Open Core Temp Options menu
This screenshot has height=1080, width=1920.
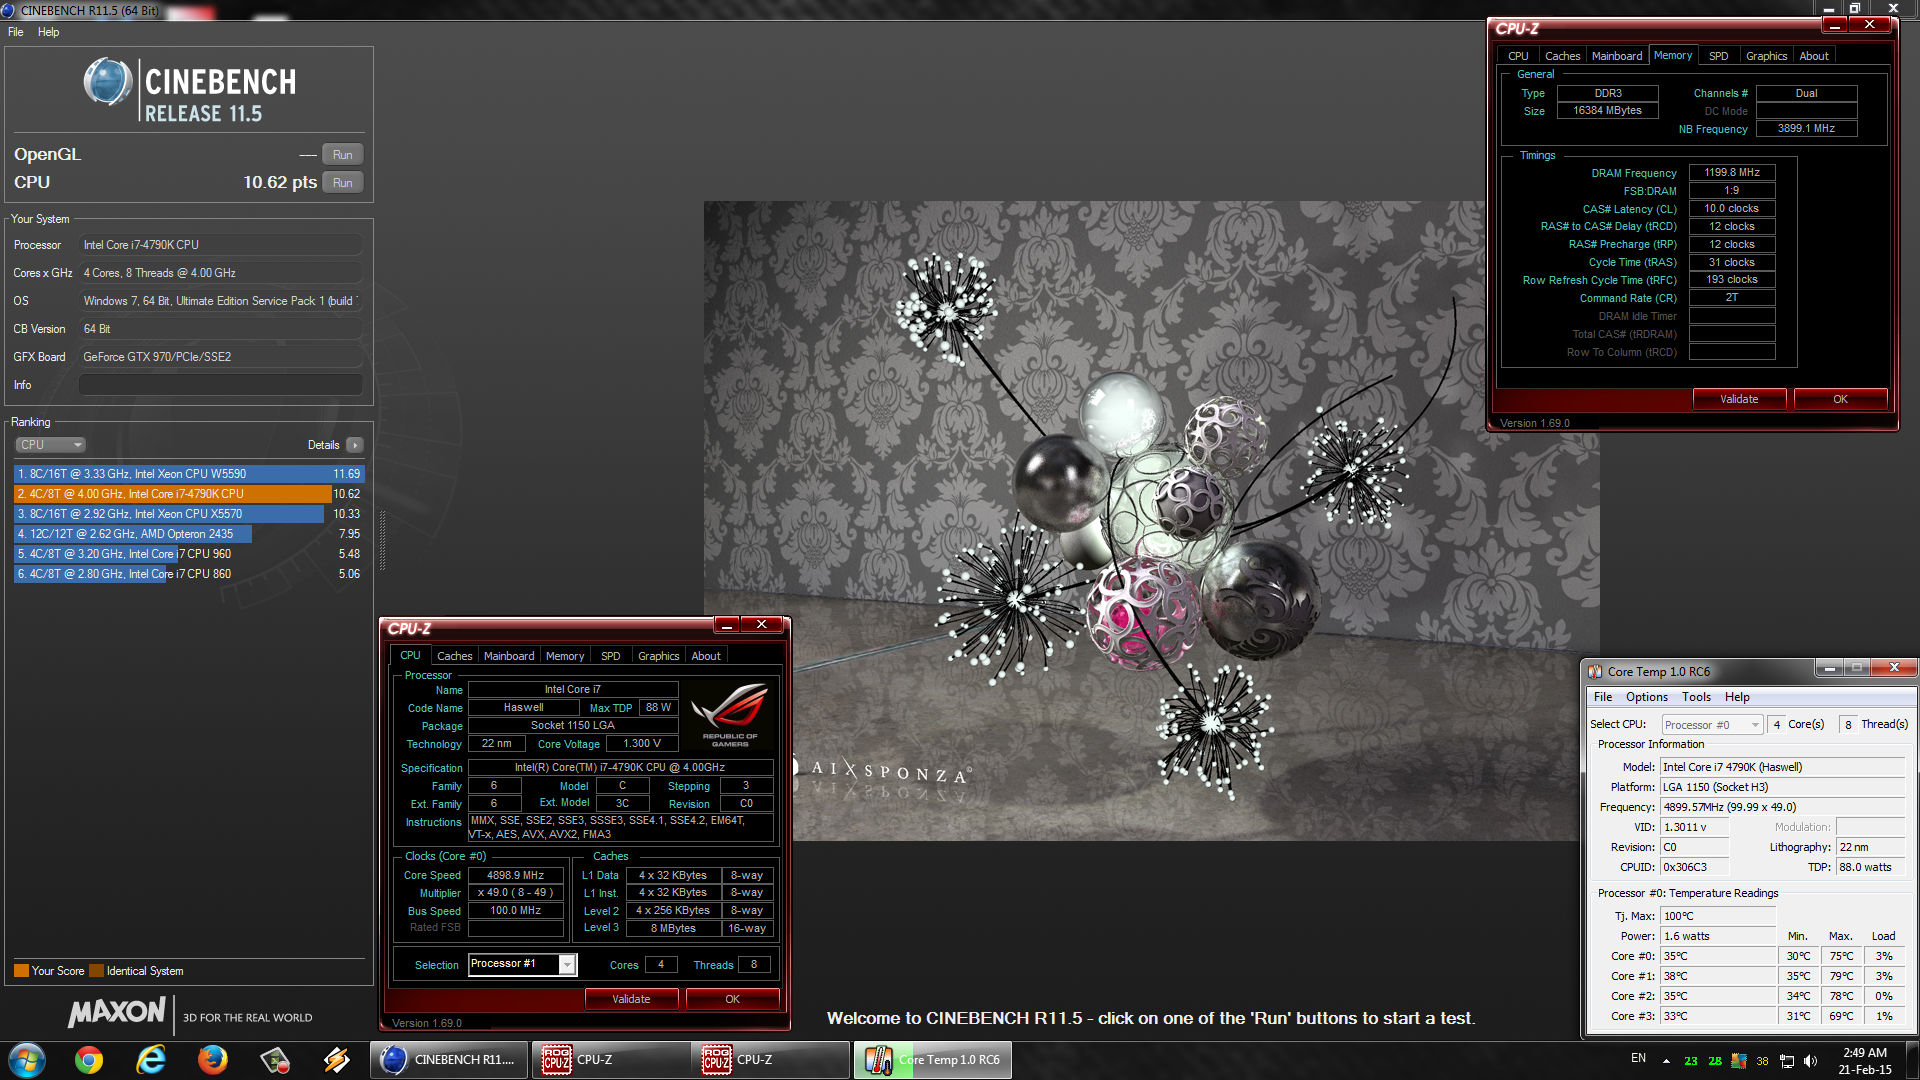1647,697
